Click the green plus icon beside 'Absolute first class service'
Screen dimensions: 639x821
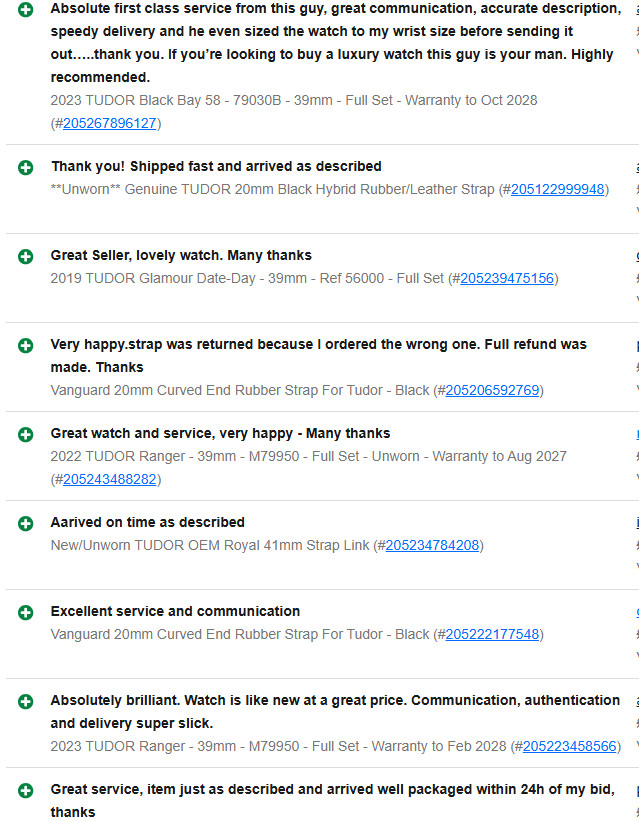(25, 9)
